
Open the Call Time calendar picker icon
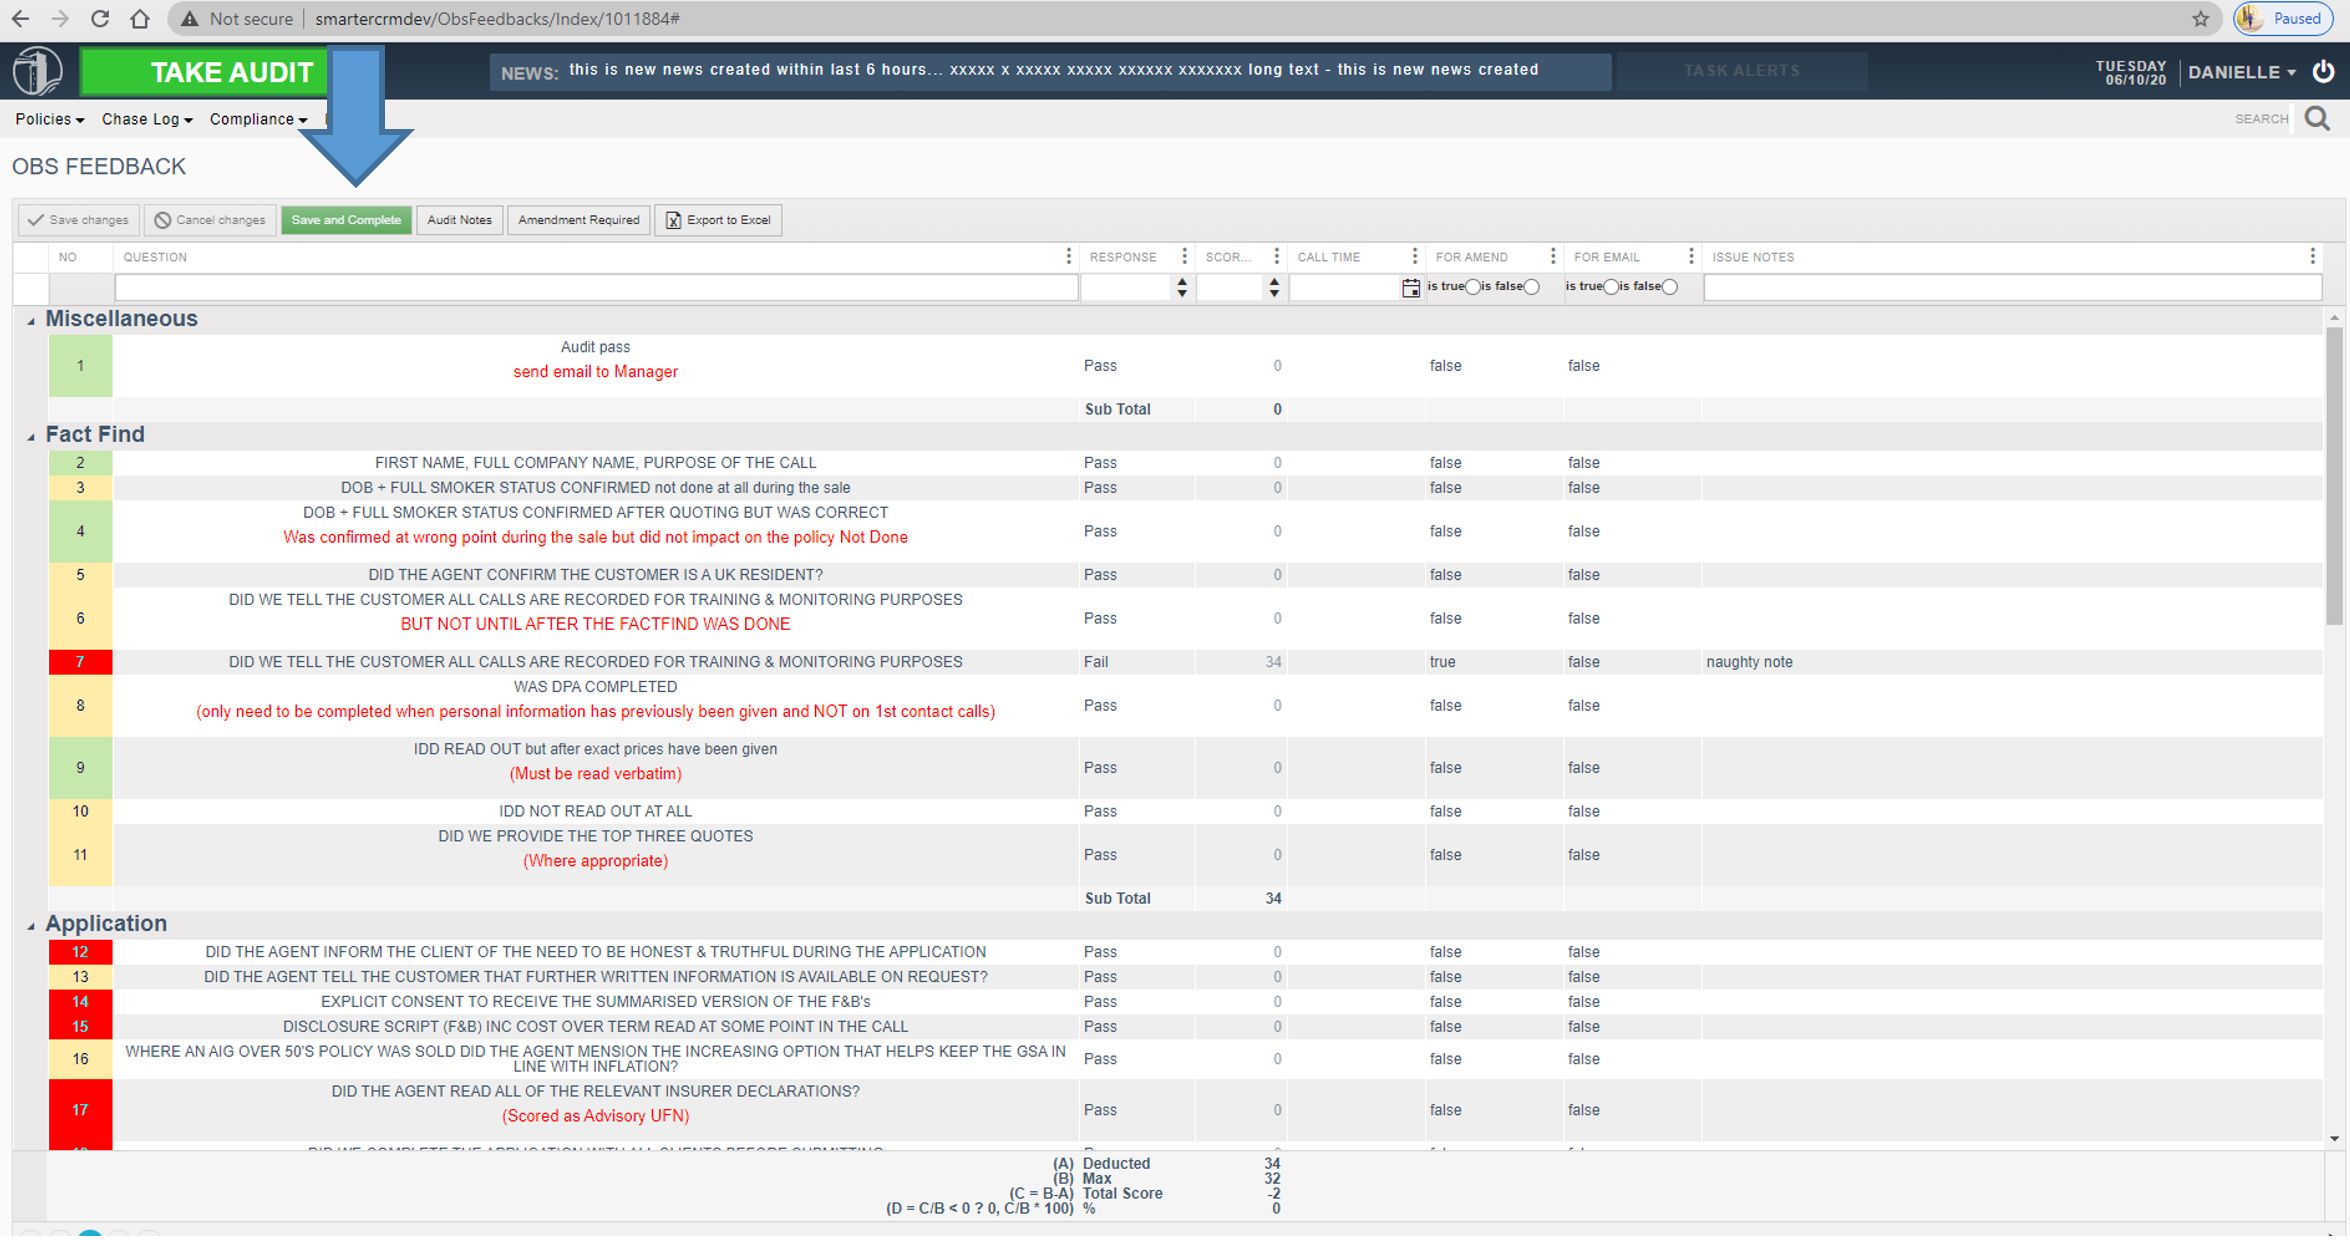point(1410,288)
